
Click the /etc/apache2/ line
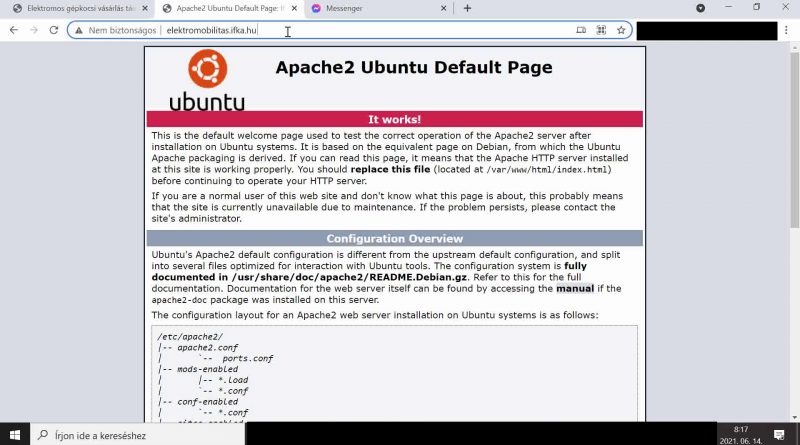(x=190, y=337)
